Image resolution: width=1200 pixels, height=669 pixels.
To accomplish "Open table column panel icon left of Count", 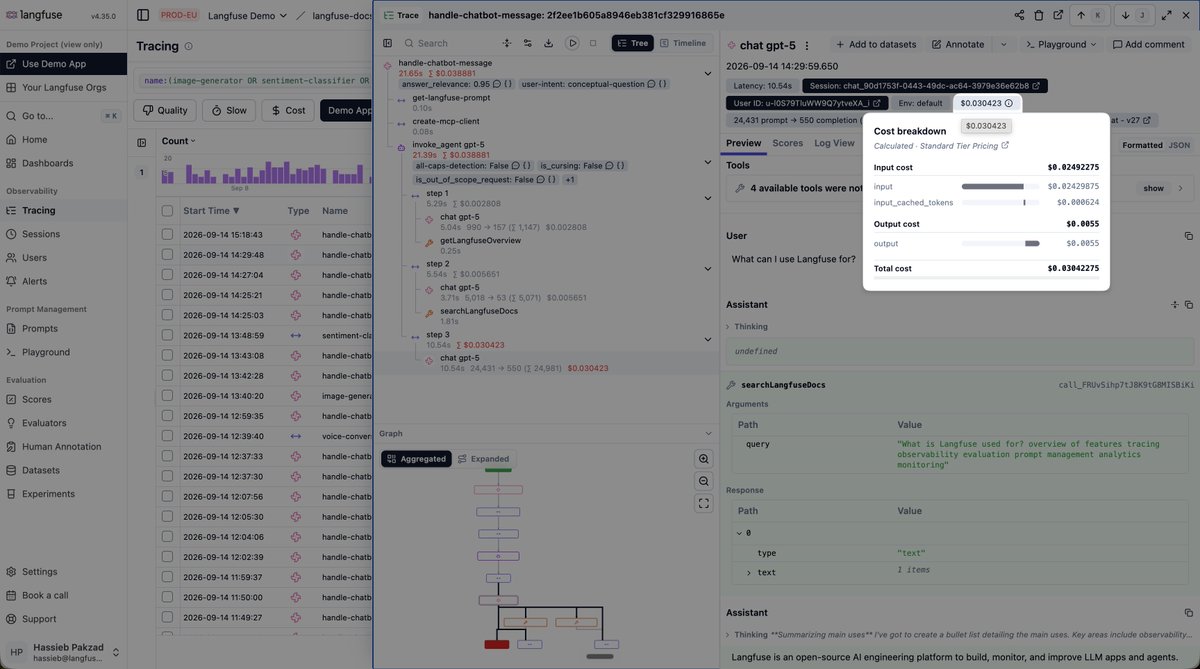I will 141,143.
